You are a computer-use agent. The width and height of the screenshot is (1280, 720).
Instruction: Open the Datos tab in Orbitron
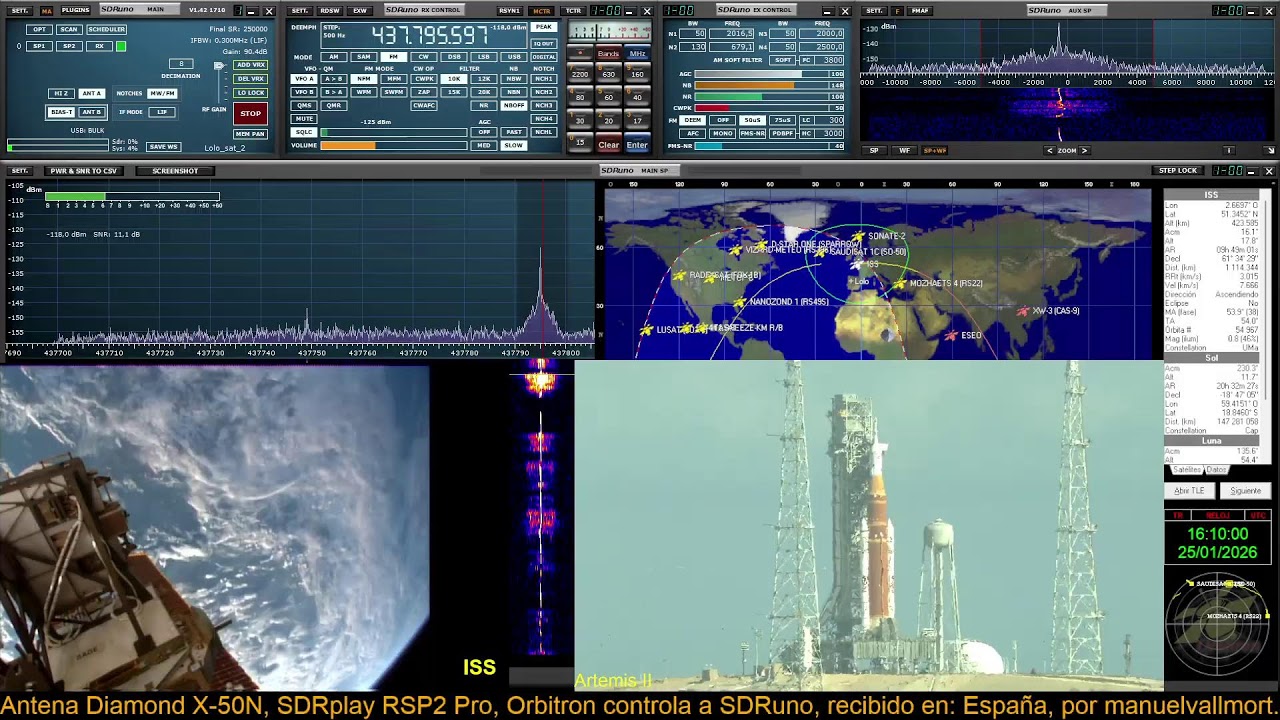tap(1216, 470)
